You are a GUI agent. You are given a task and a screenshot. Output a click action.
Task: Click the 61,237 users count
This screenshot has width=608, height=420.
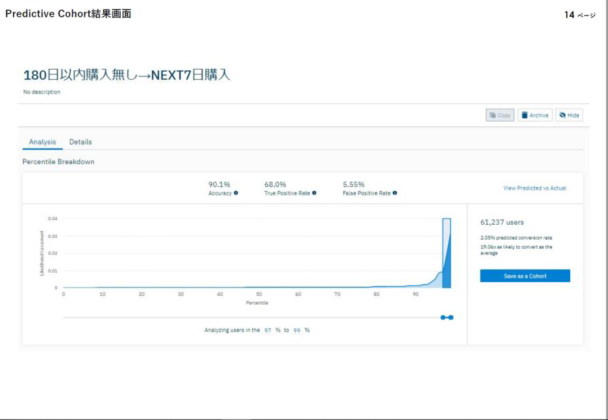503,222
